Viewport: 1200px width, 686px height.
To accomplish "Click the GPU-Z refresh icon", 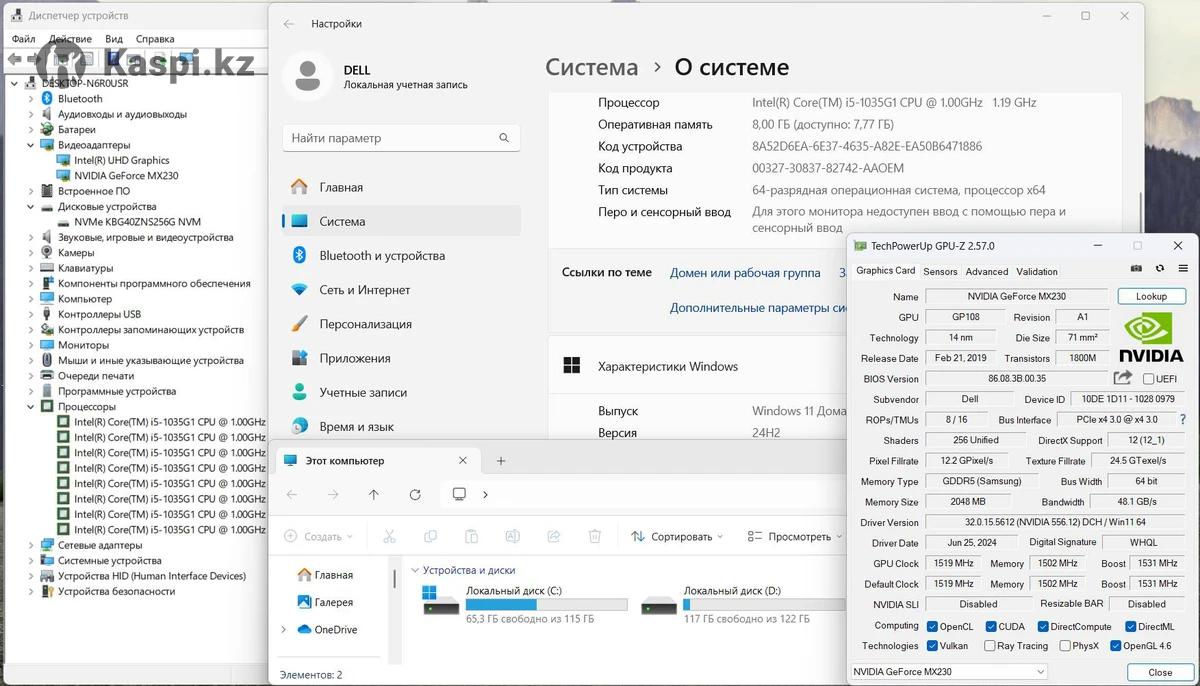I will [1160, 269].
